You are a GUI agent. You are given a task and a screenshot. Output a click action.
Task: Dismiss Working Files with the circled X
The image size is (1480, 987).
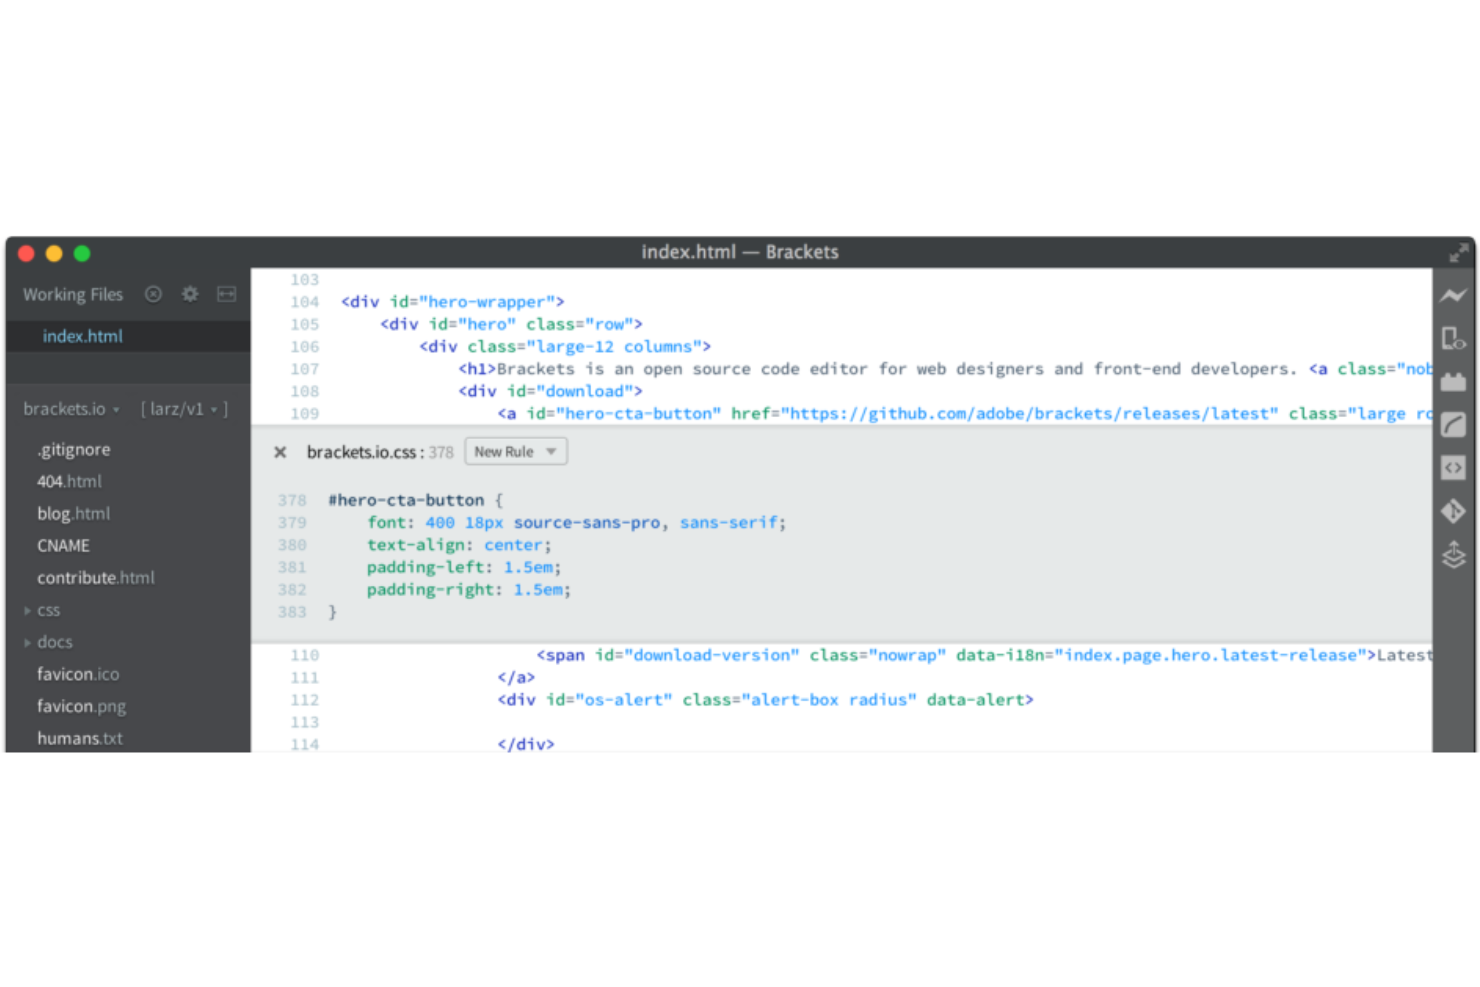coord(153,294)
